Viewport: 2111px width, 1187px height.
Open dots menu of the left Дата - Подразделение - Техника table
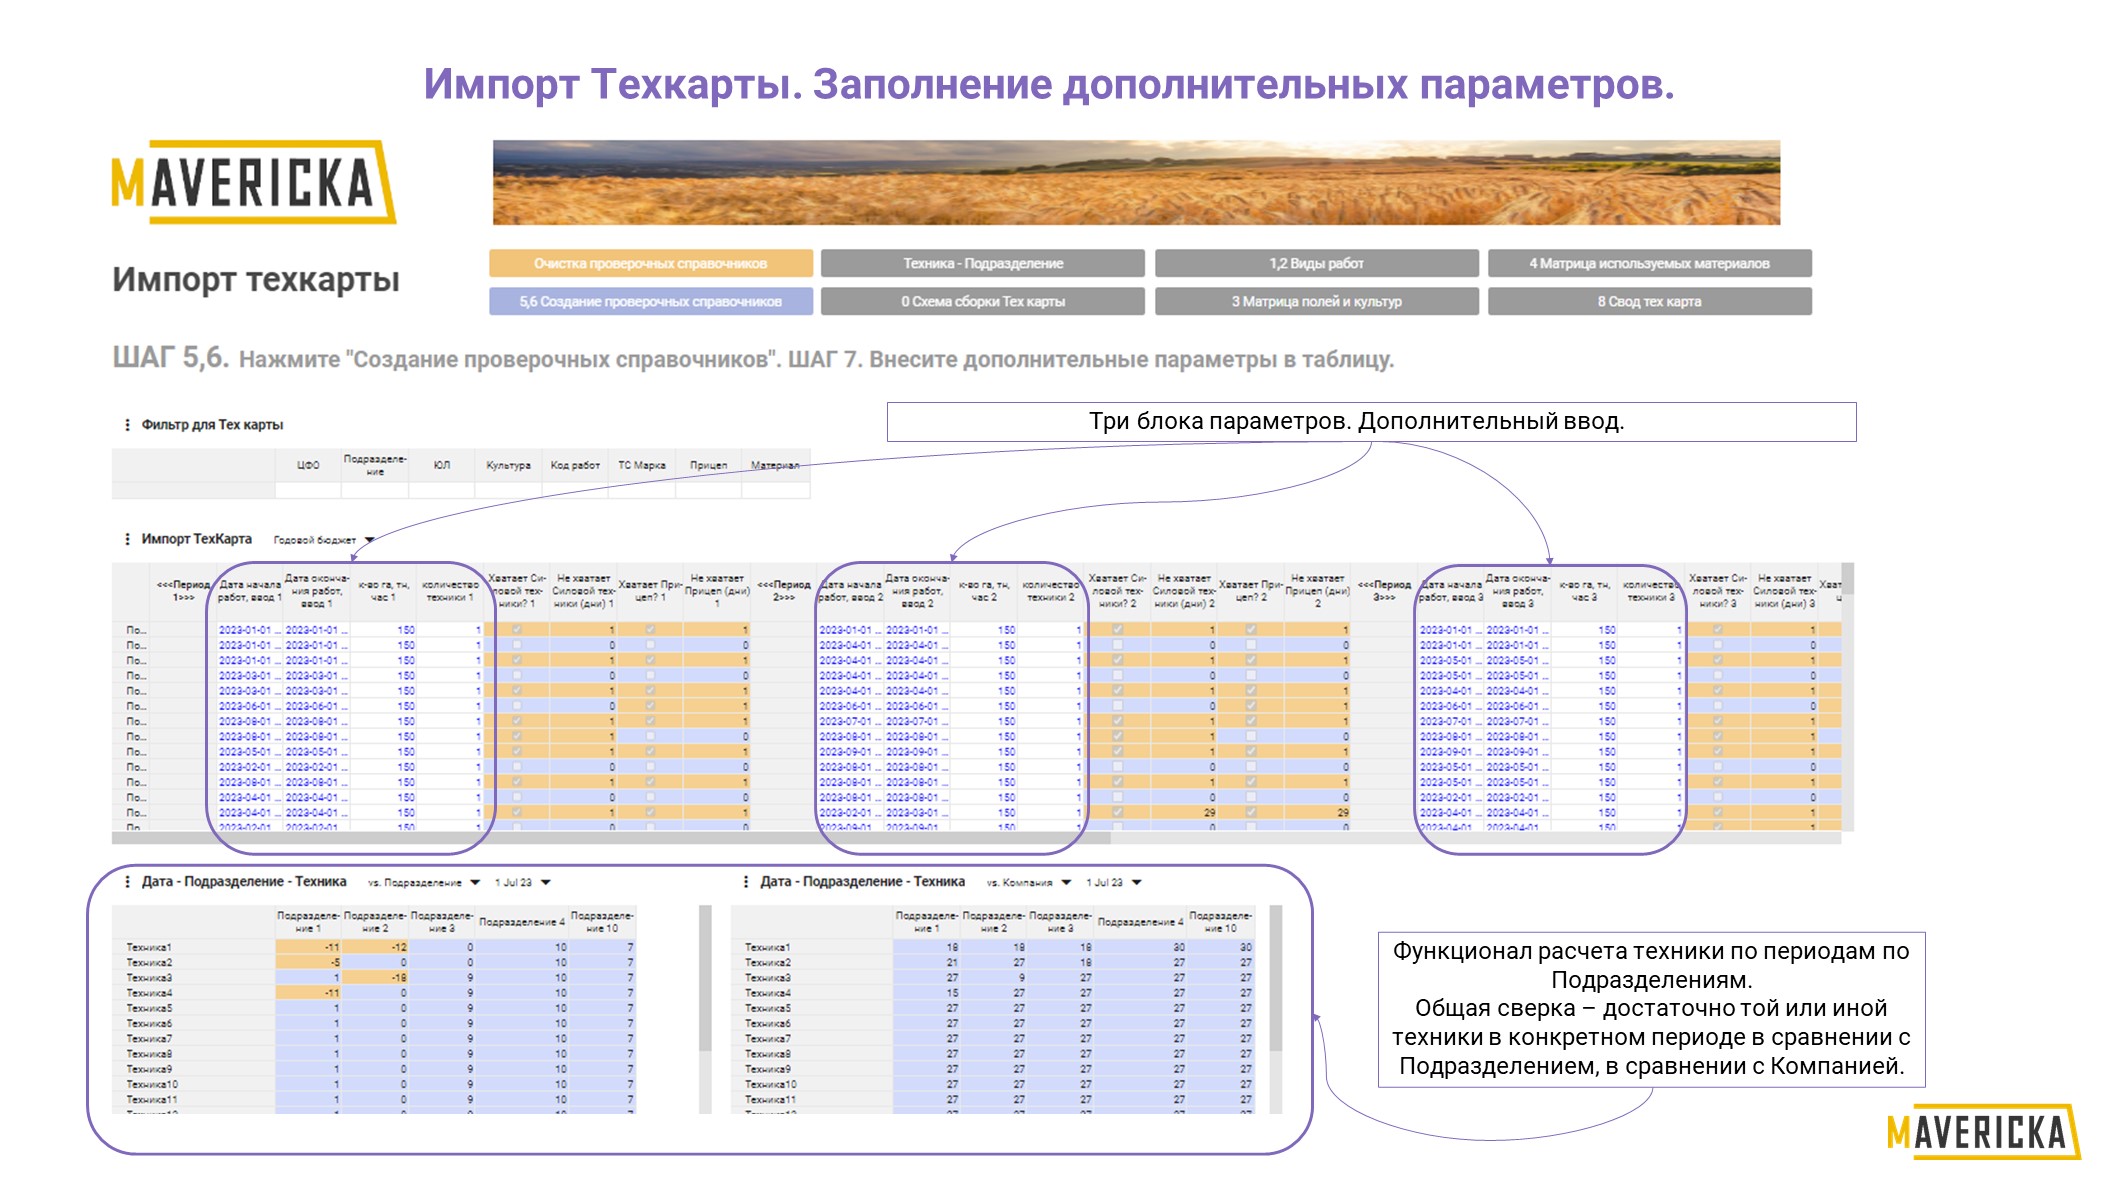127,882
